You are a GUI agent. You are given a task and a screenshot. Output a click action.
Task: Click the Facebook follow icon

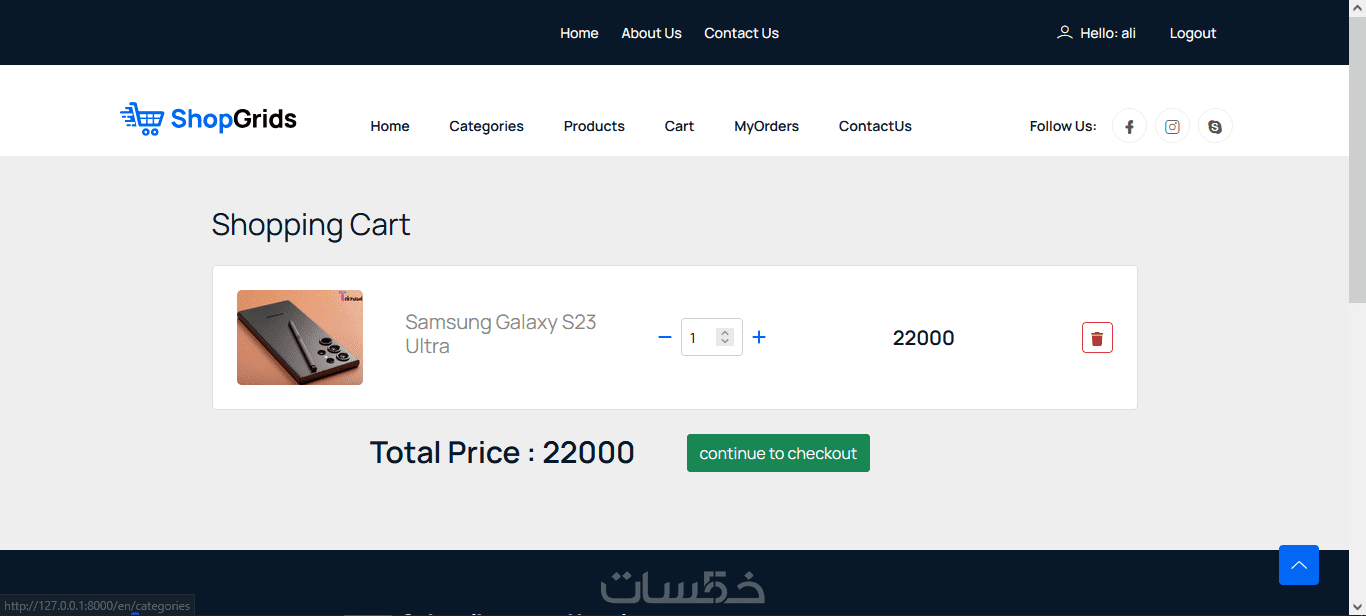1129,127
